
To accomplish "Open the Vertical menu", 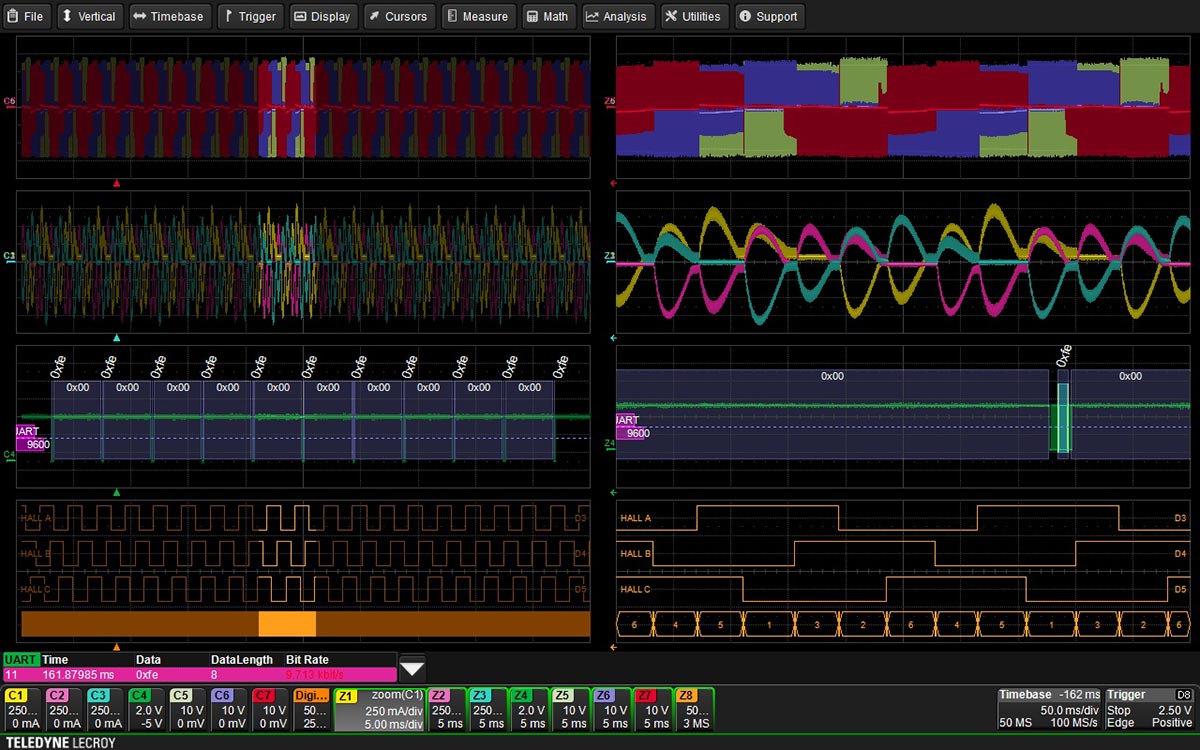I will point(89,16).
